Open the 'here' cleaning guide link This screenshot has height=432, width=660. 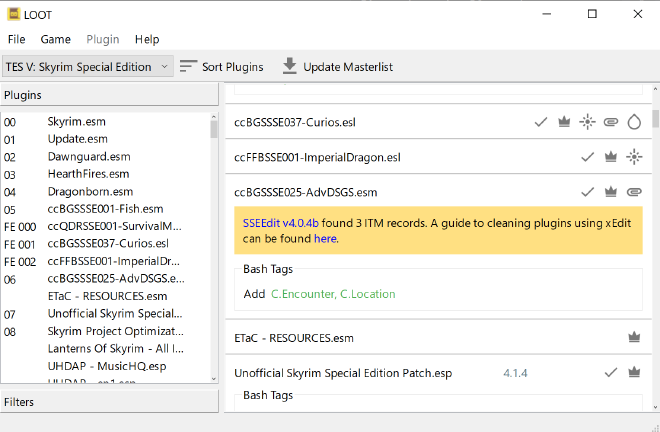click(x=325, y=239)
